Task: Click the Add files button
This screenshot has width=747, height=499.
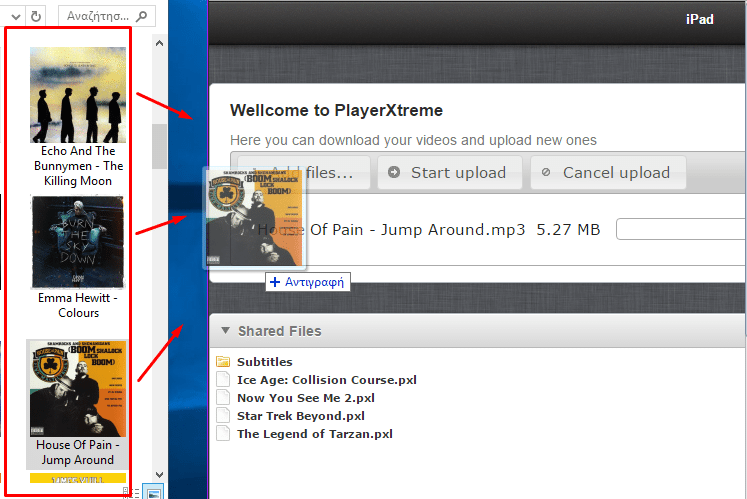Action: tap(303, 173)
